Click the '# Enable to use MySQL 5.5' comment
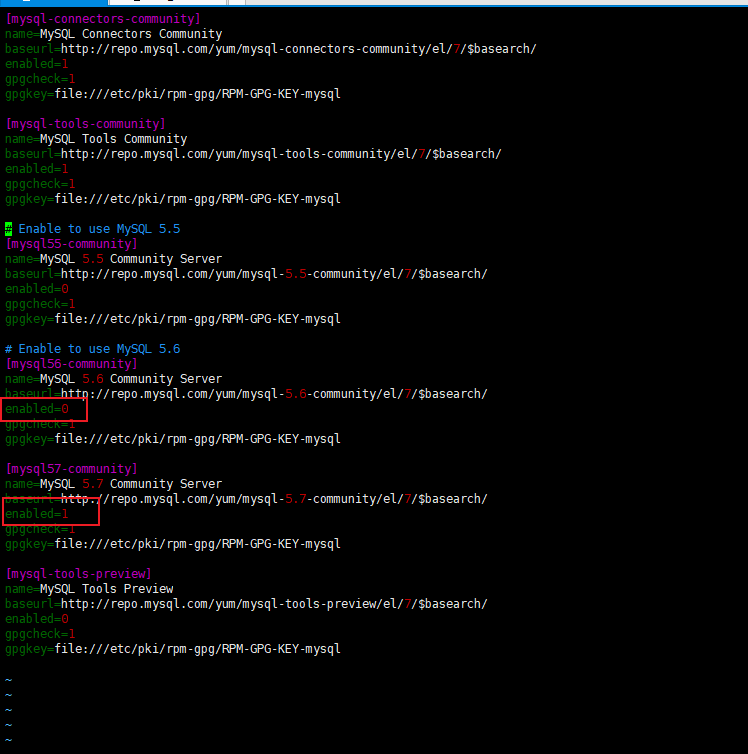Viewport: 748px width, 754px height. 92,229
